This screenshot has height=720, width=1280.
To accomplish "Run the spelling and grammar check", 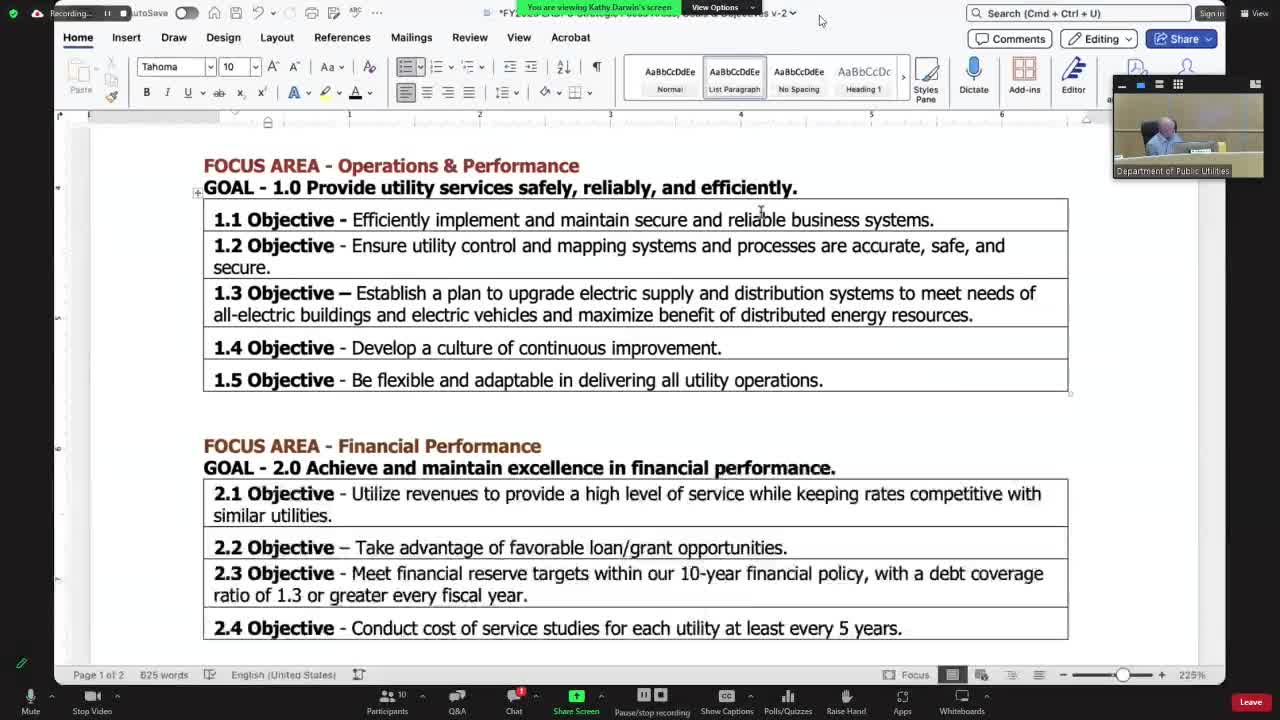I will click(x=356, y=13).
